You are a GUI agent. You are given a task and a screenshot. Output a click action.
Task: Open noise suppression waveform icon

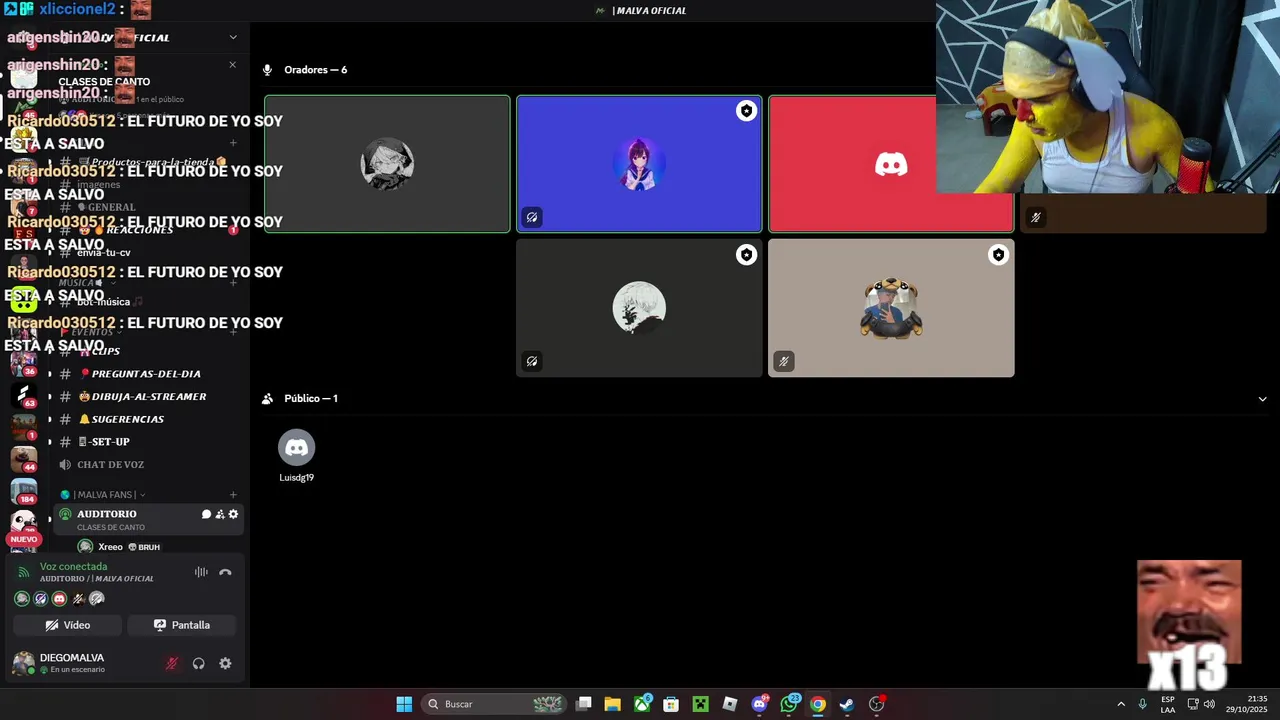tap(201, 572)
